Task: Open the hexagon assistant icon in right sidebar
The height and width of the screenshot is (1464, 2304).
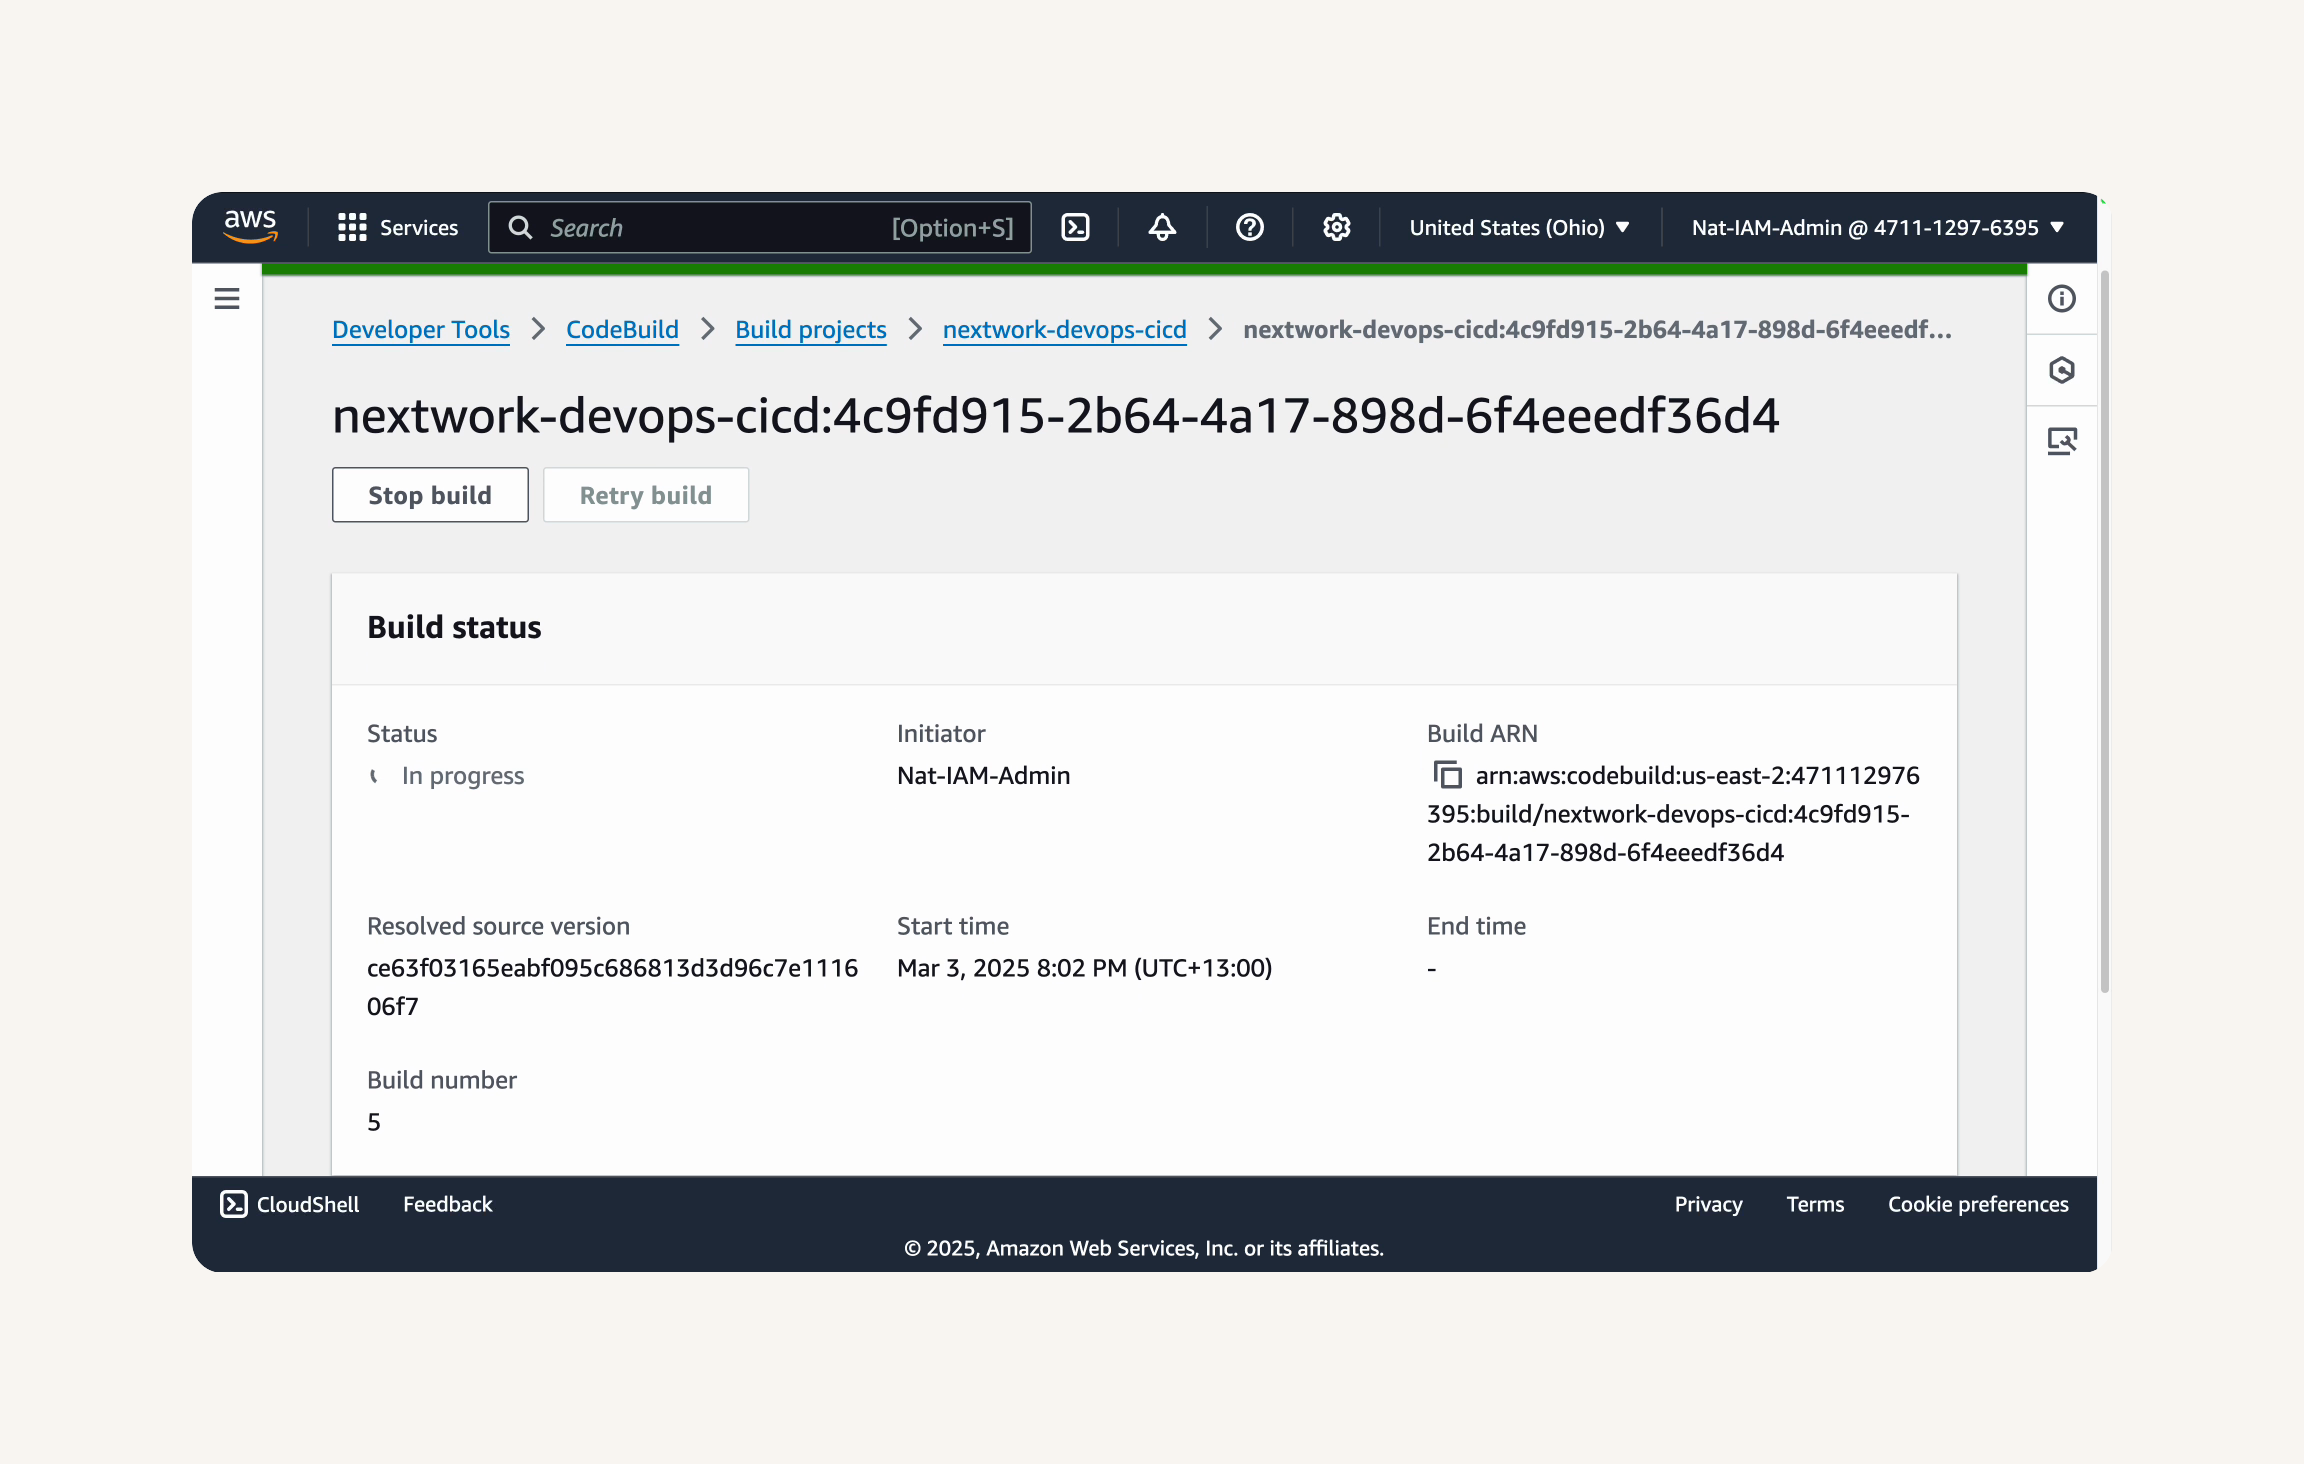Action: [x=2062, y=370]
